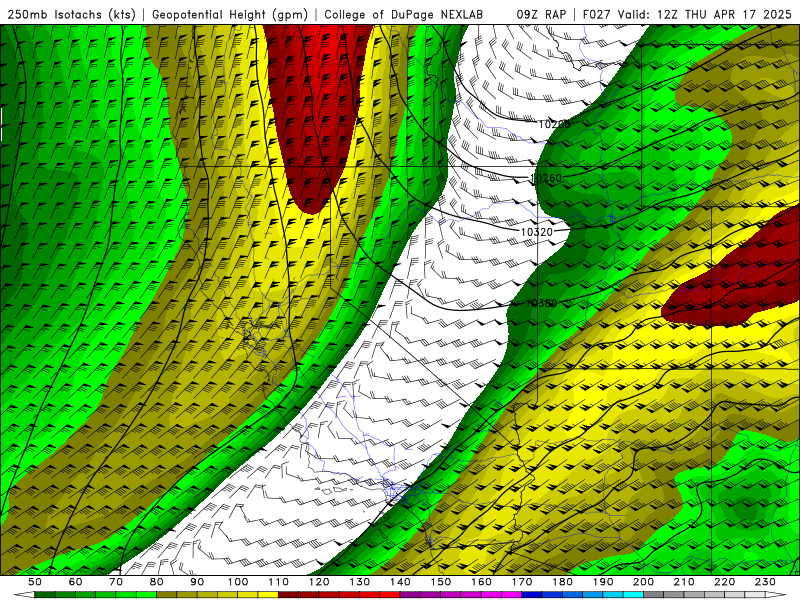
Task: Click the legend value 80
Action: tap(157, 582)
